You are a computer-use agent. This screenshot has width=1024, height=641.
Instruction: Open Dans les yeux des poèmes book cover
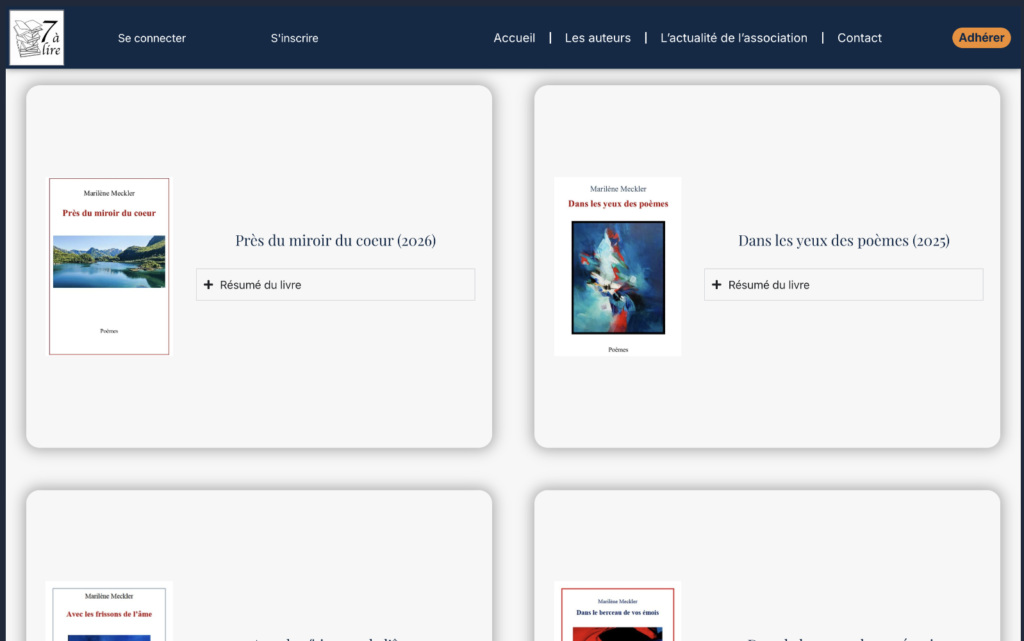click(x=618, y=266)
